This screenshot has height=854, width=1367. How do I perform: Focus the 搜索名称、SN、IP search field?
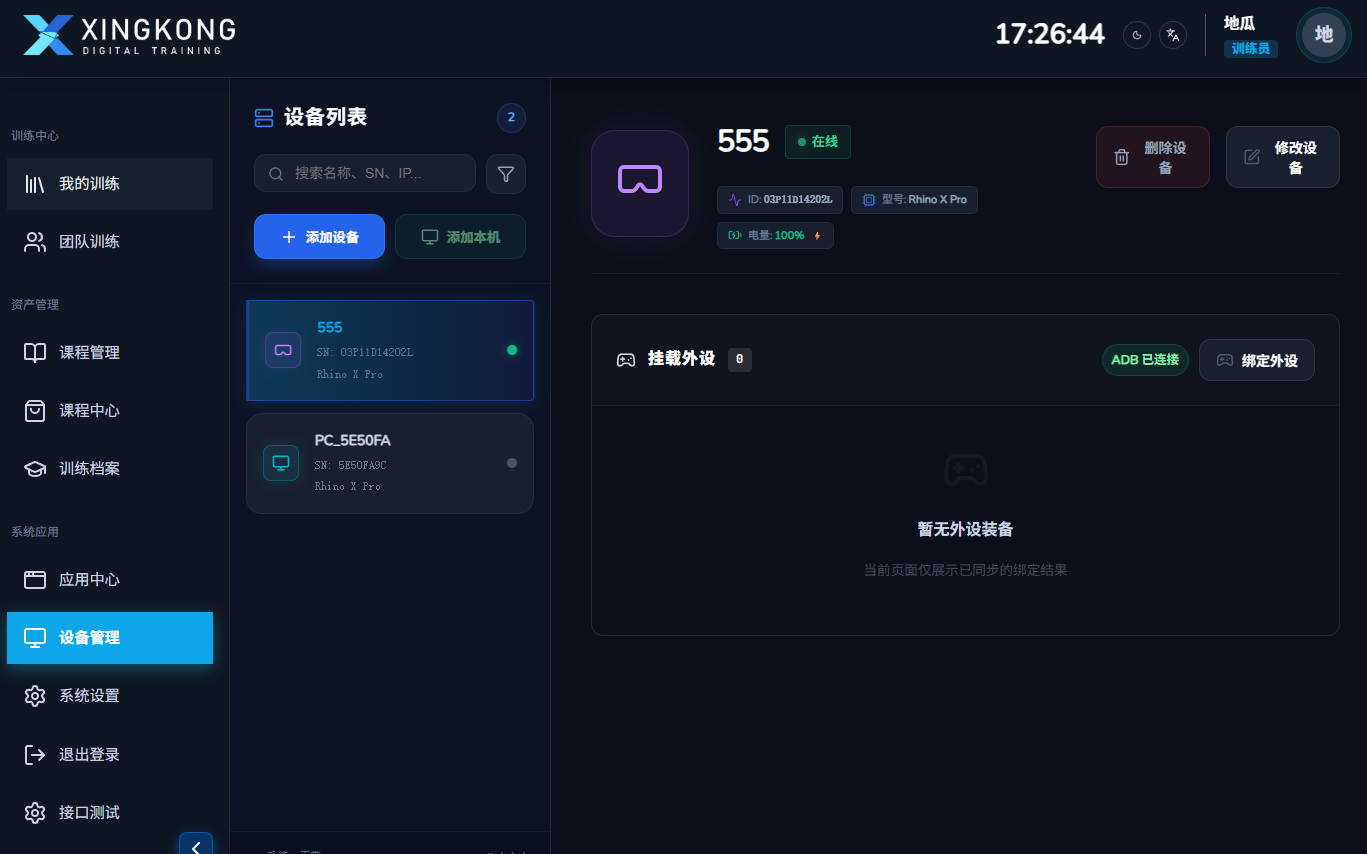point(365,173)
